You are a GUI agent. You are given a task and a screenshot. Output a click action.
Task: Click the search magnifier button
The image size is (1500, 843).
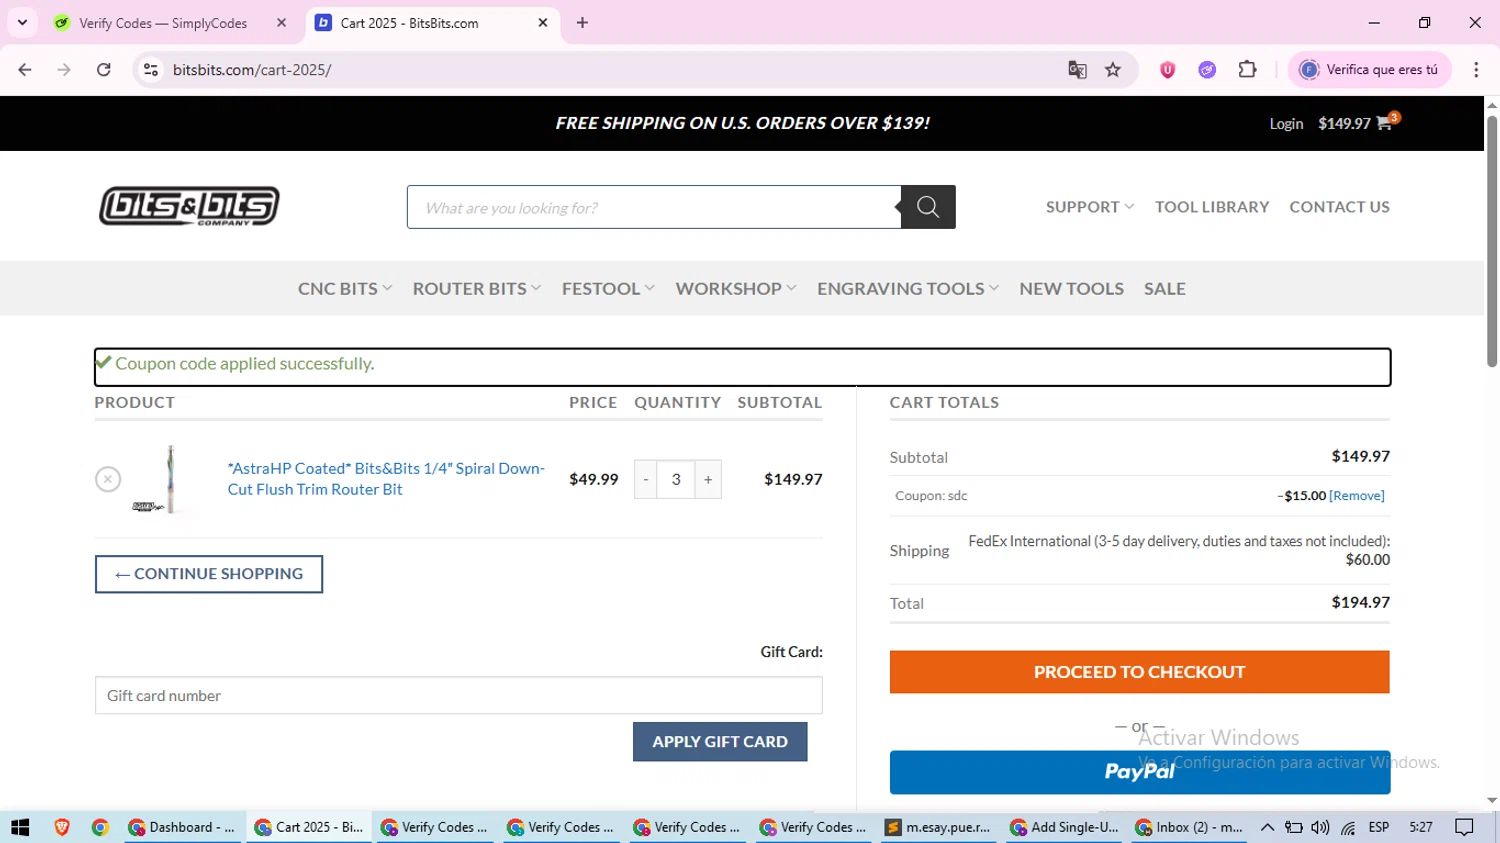928,207
